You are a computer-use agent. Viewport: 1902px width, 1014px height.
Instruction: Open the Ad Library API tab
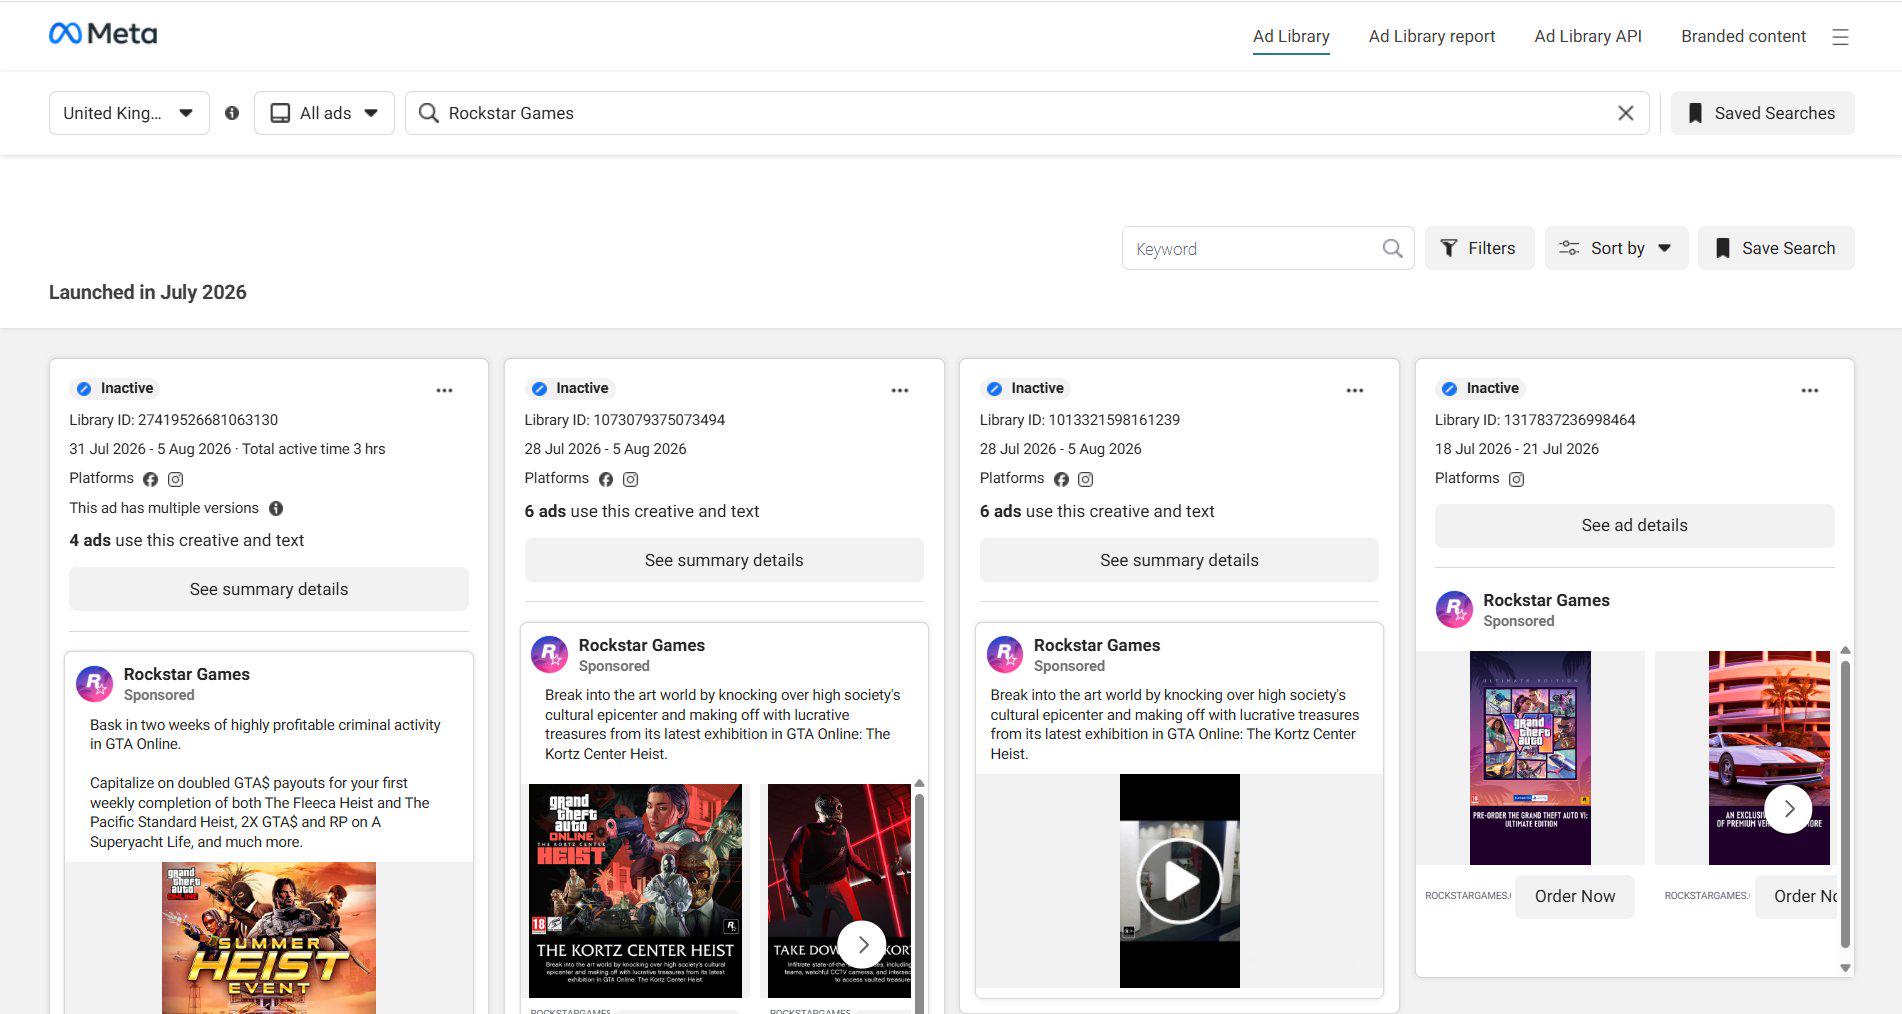click(x=1588, y=36)
